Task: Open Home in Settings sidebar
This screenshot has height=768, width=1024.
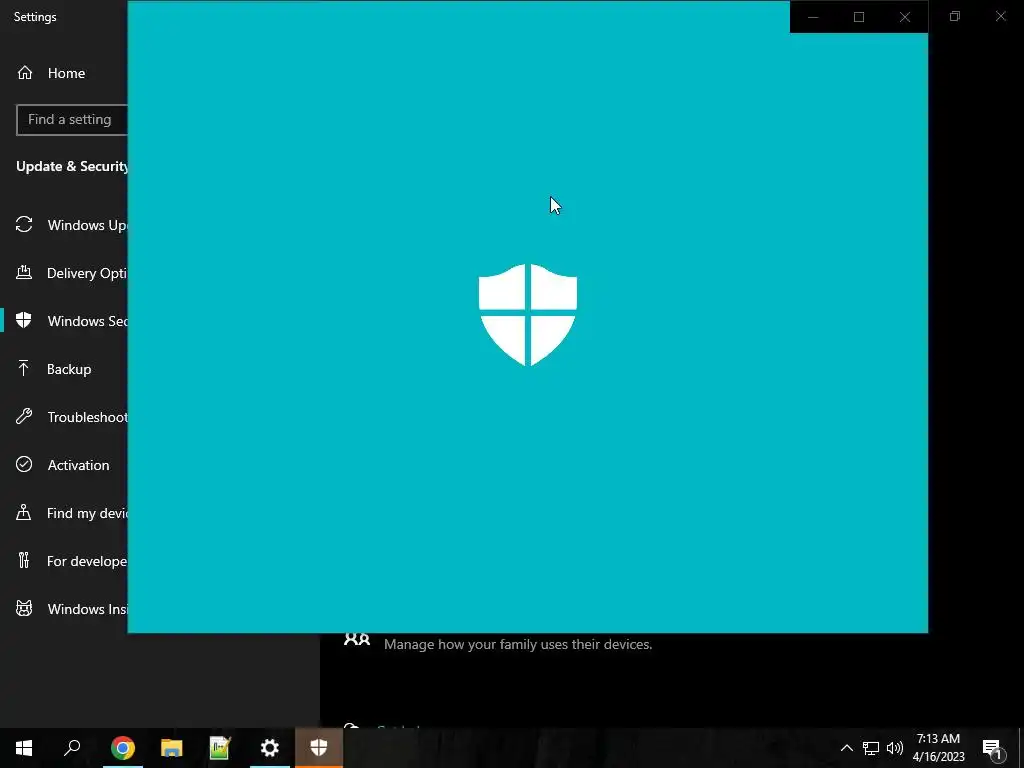Action: (64, 73)
